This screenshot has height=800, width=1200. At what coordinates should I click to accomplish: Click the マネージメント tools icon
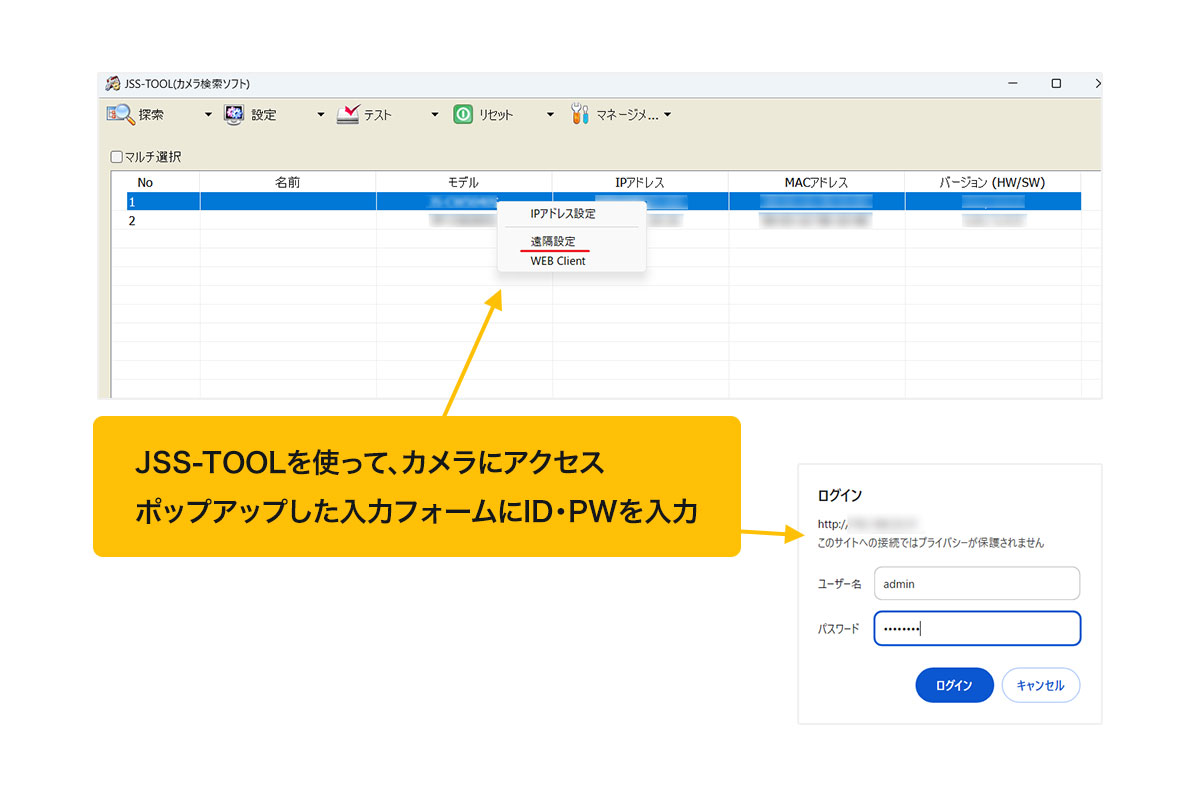580,114
